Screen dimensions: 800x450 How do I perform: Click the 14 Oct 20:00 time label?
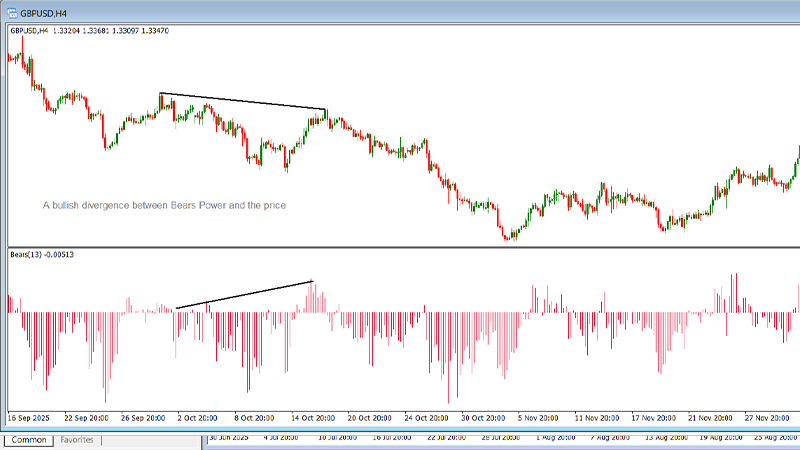313,418
